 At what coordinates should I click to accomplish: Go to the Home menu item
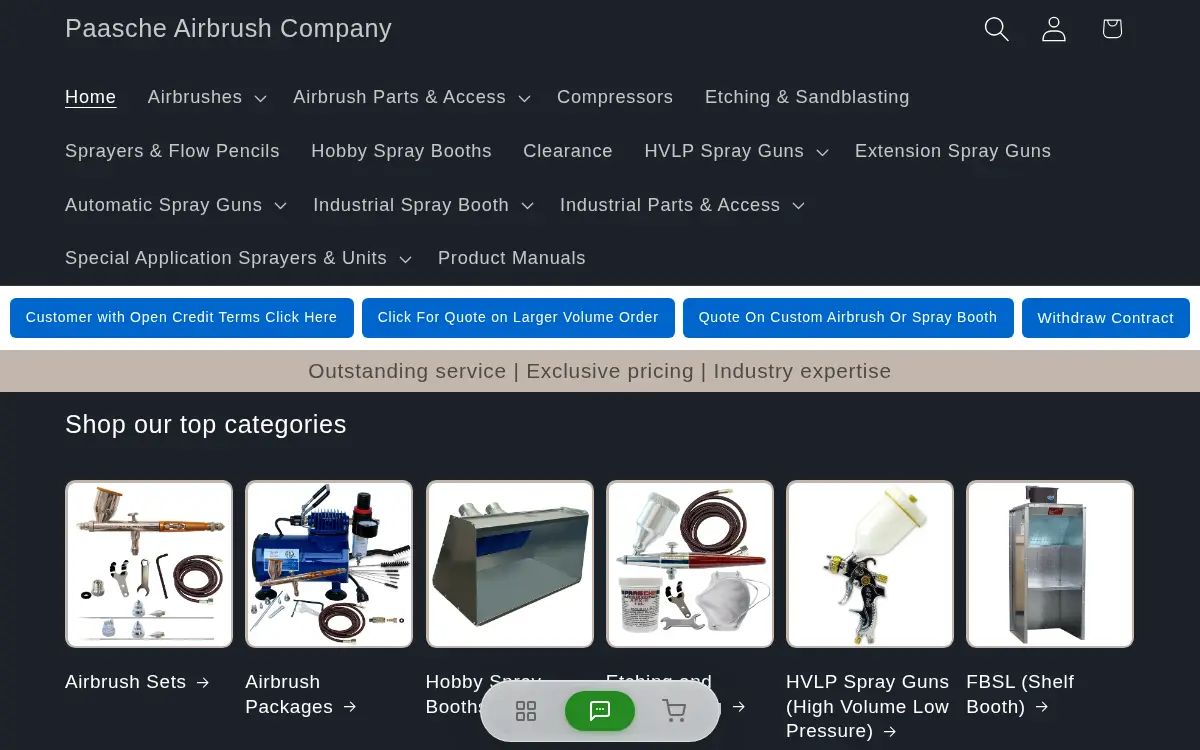click(x=91, y=97)
